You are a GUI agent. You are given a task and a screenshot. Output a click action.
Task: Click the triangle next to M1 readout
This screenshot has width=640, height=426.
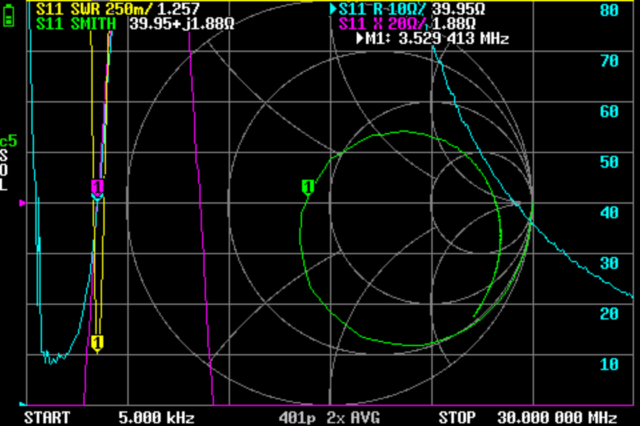coord(360,39)
